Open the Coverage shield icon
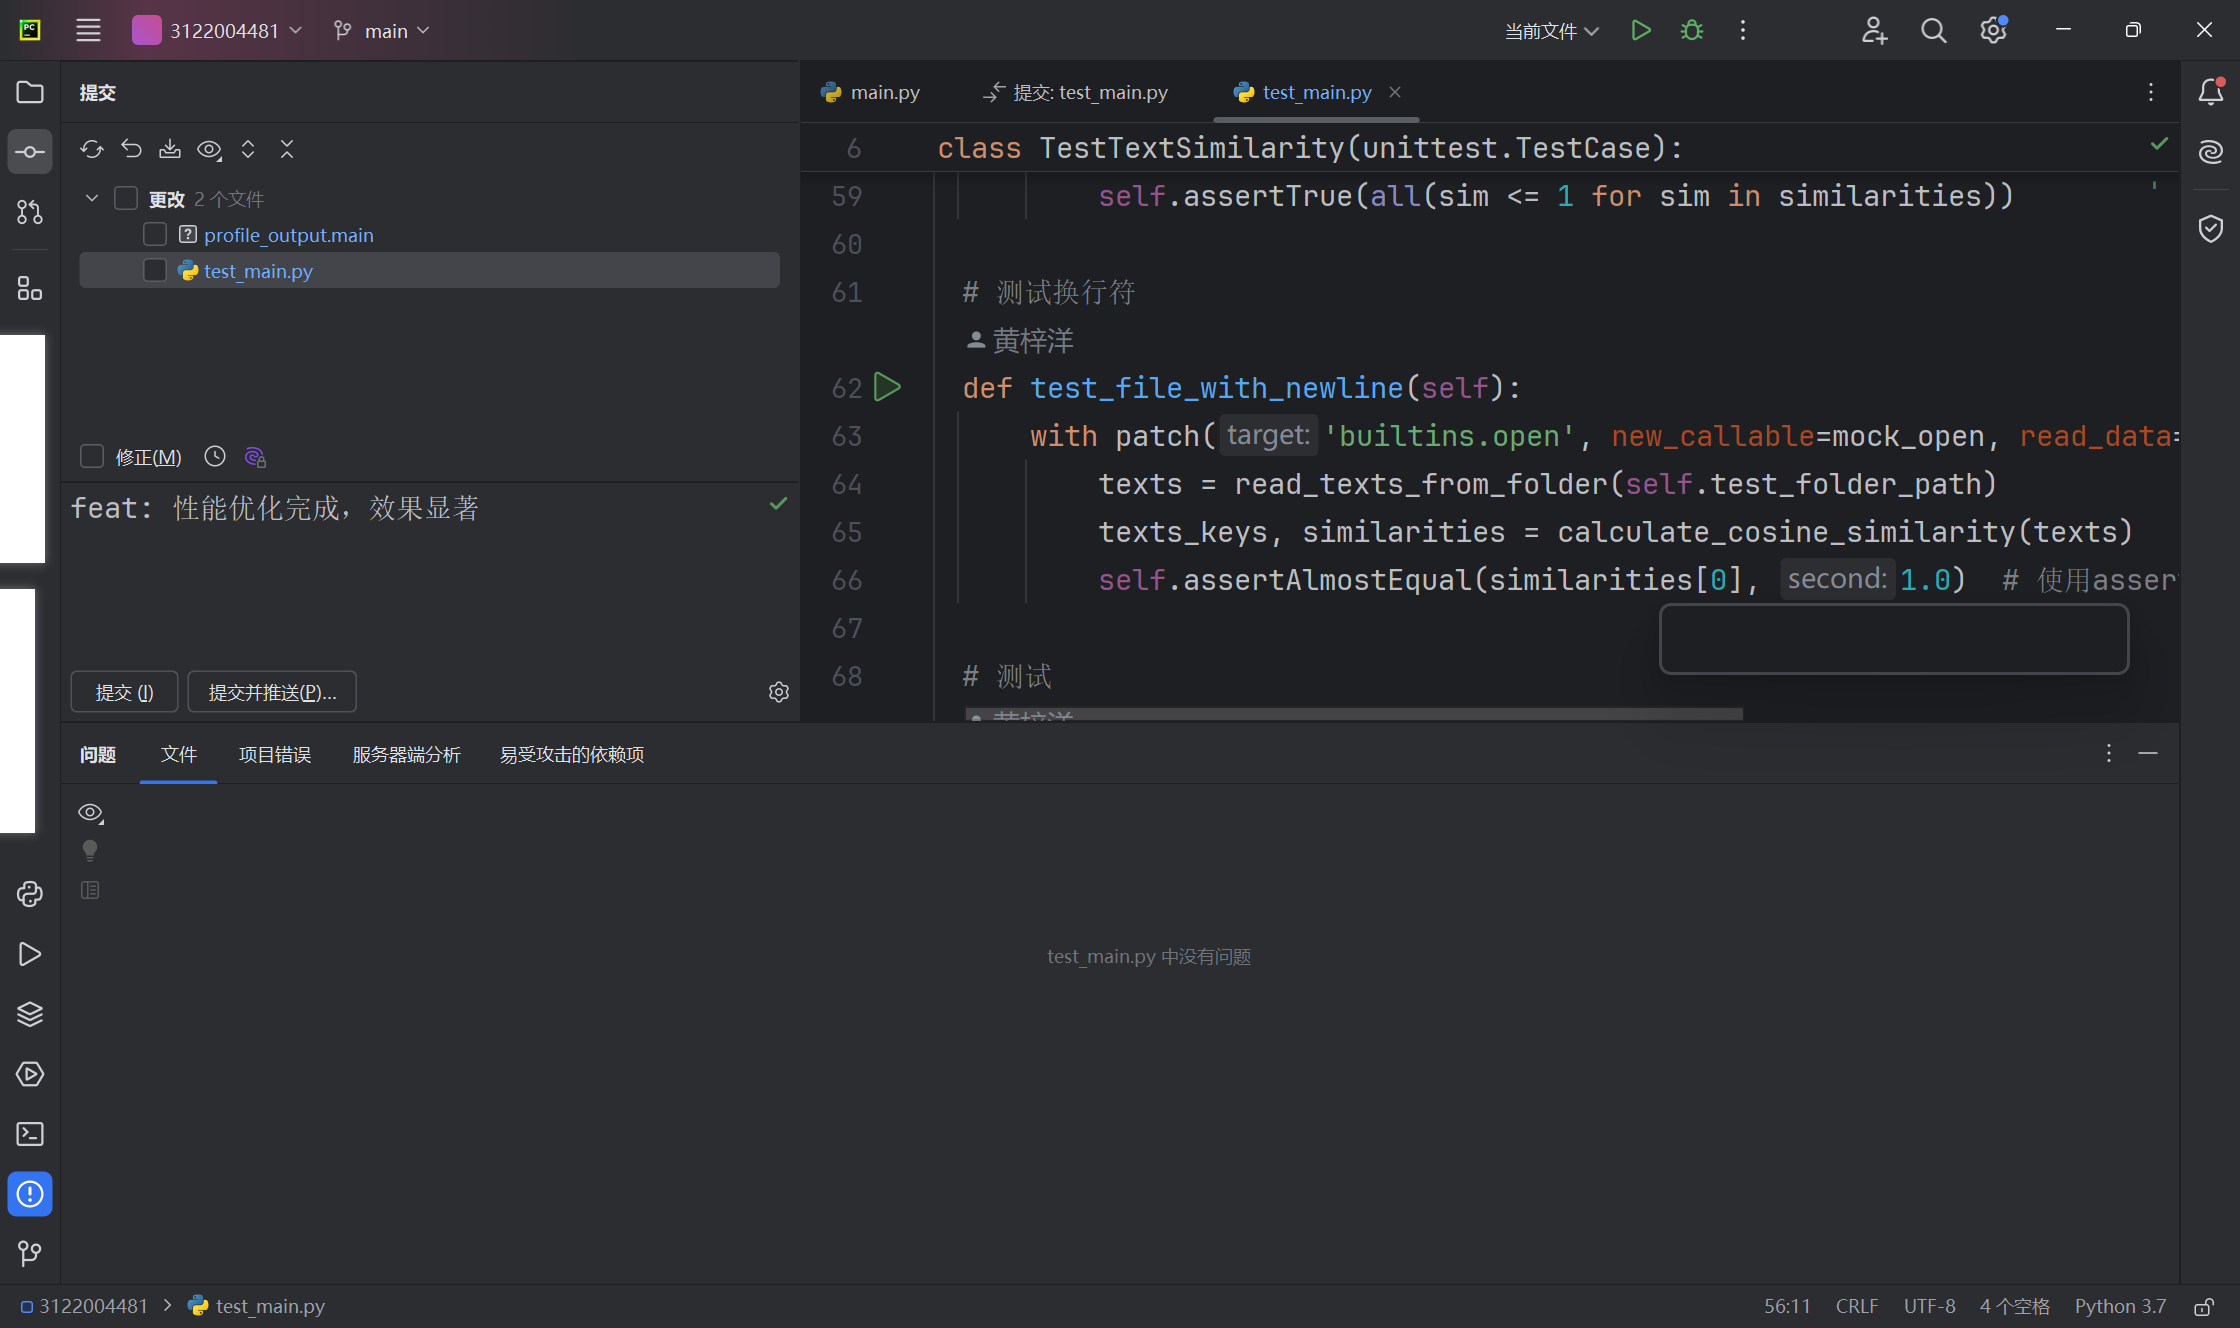The height and width of the screenshot is (1328, 2240). point(2211,228)
